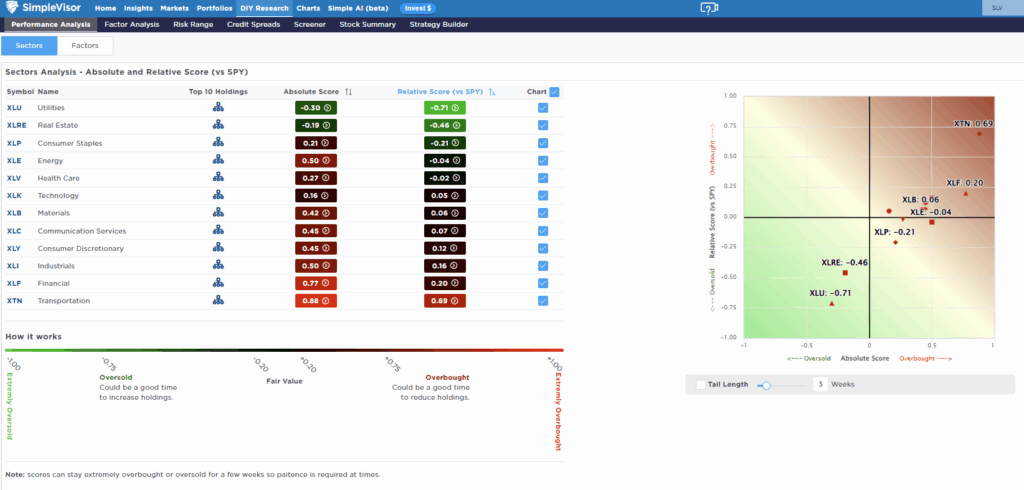Open the Credit Spreads tab
The image size is (1024, 490).
coord(253,24)
